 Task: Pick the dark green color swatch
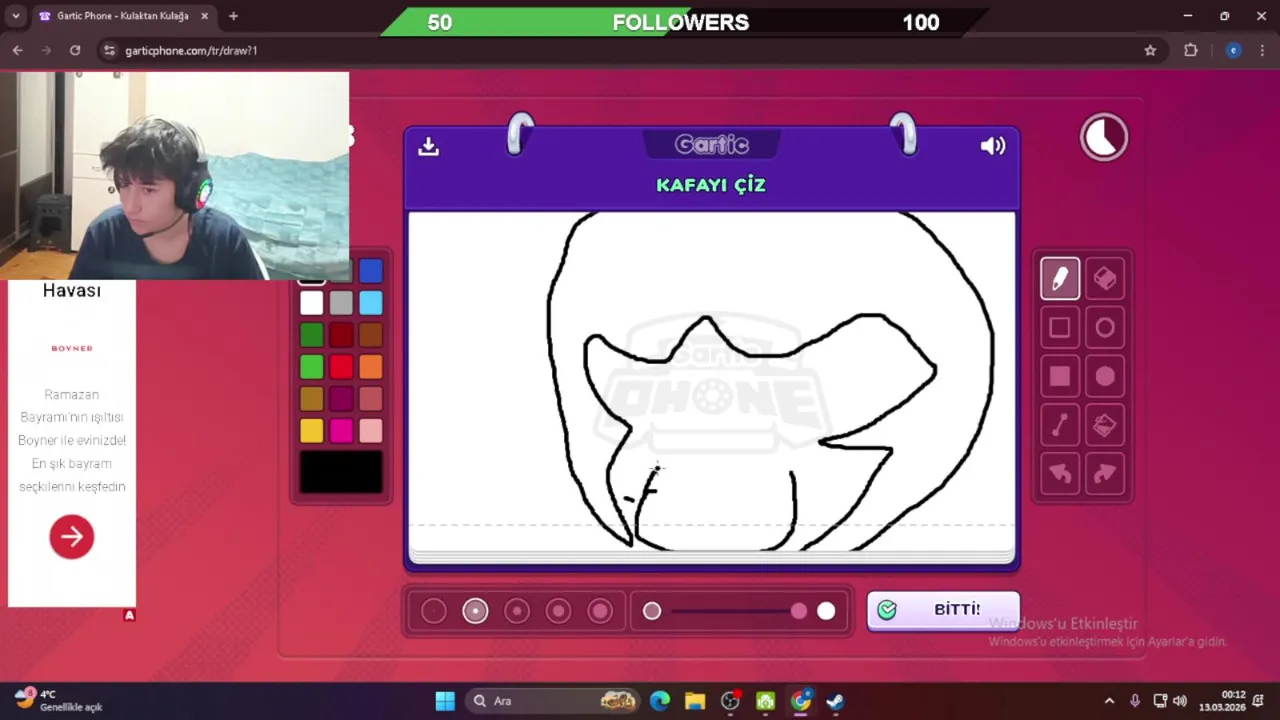312,335
